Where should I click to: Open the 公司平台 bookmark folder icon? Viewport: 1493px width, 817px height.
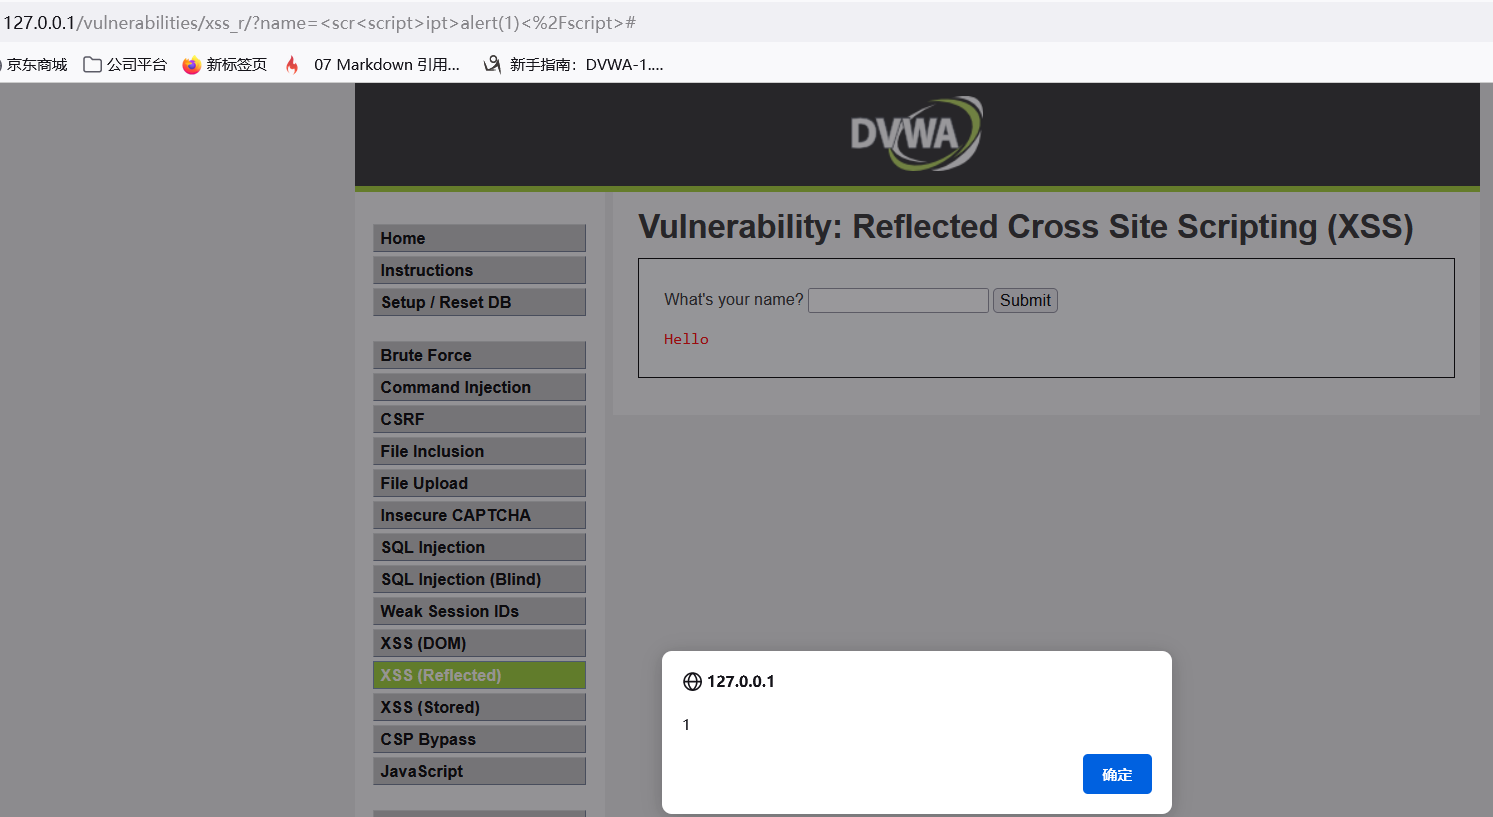[x=92, y=65]
